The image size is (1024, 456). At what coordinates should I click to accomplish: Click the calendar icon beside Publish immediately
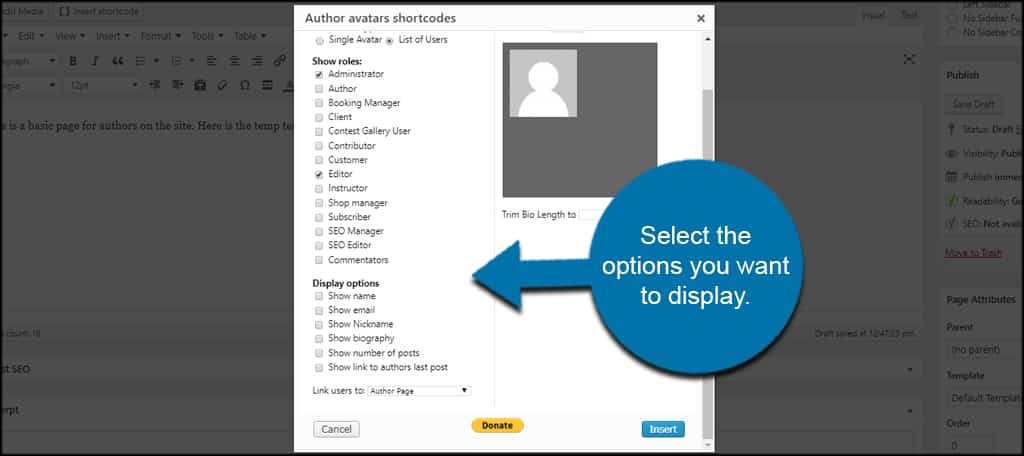tap(951, 177)
